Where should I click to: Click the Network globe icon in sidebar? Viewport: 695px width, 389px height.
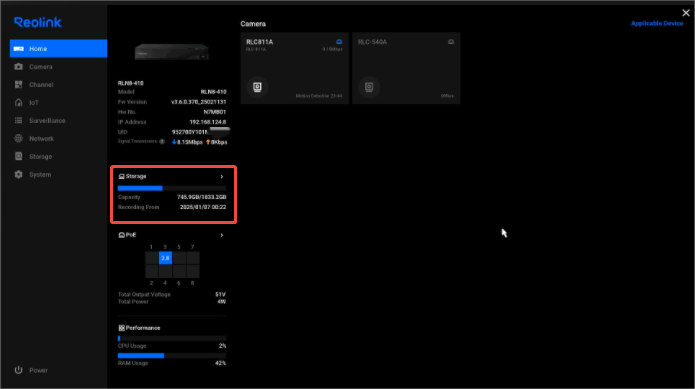click(19, 139)
